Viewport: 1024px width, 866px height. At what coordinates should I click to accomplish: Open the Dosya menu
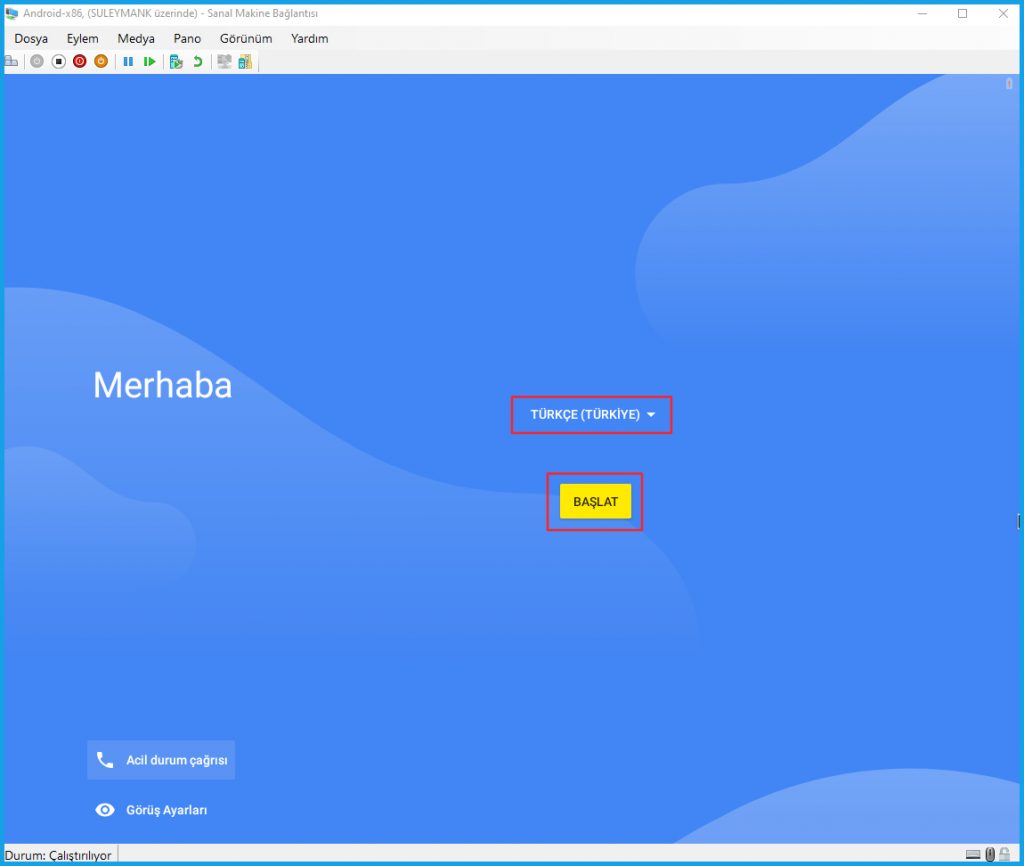pyautogui.click(x=31, y=39)
